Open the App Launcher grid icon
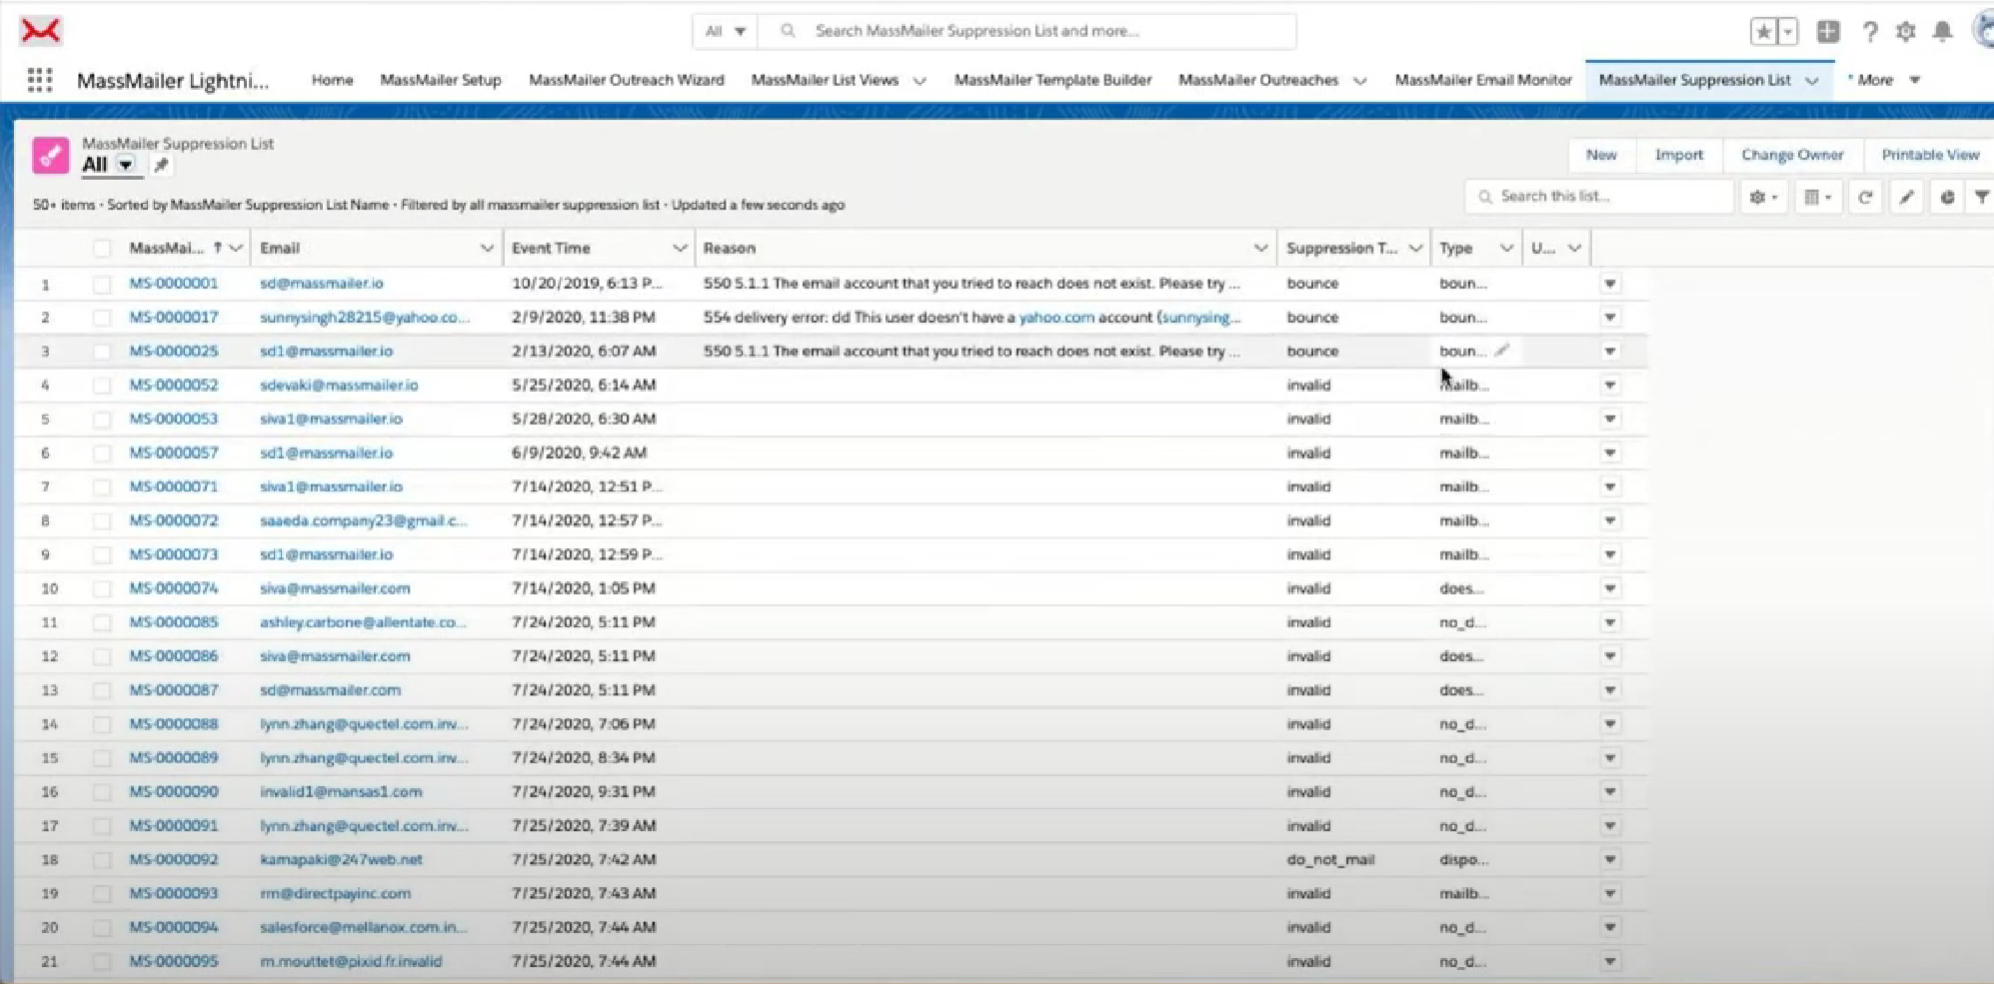Image resolution: width=1994 pixels, height=984 pixels. point(40,80)
